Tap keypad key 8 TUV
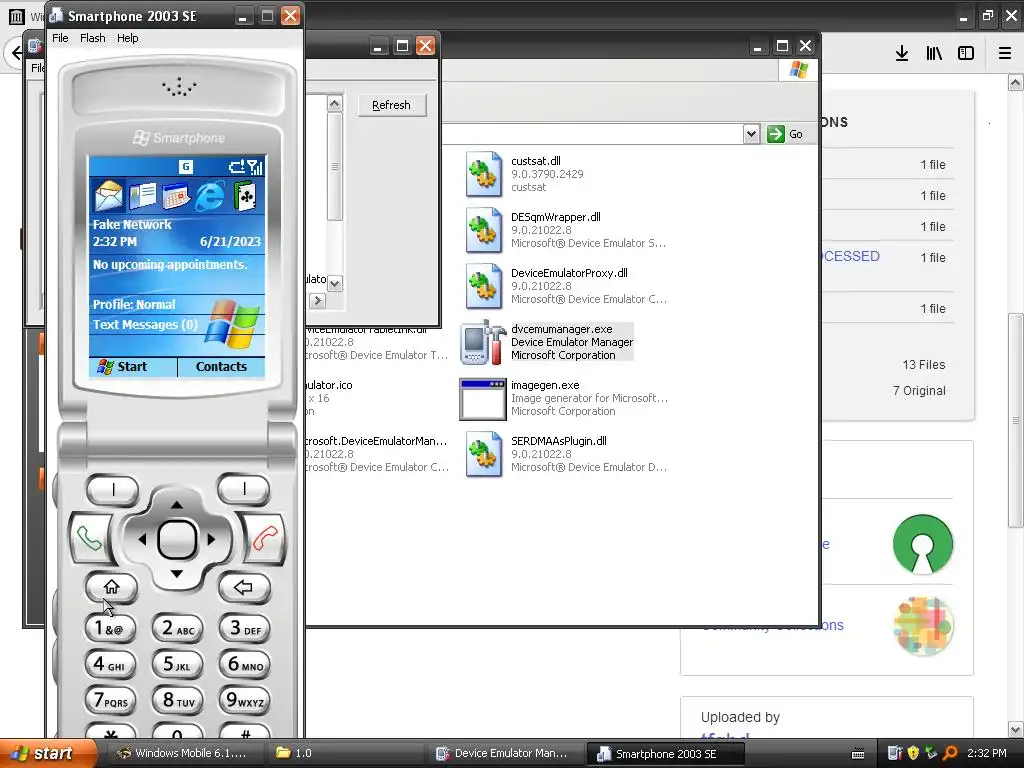1024x768 pixels. [178, 701]
